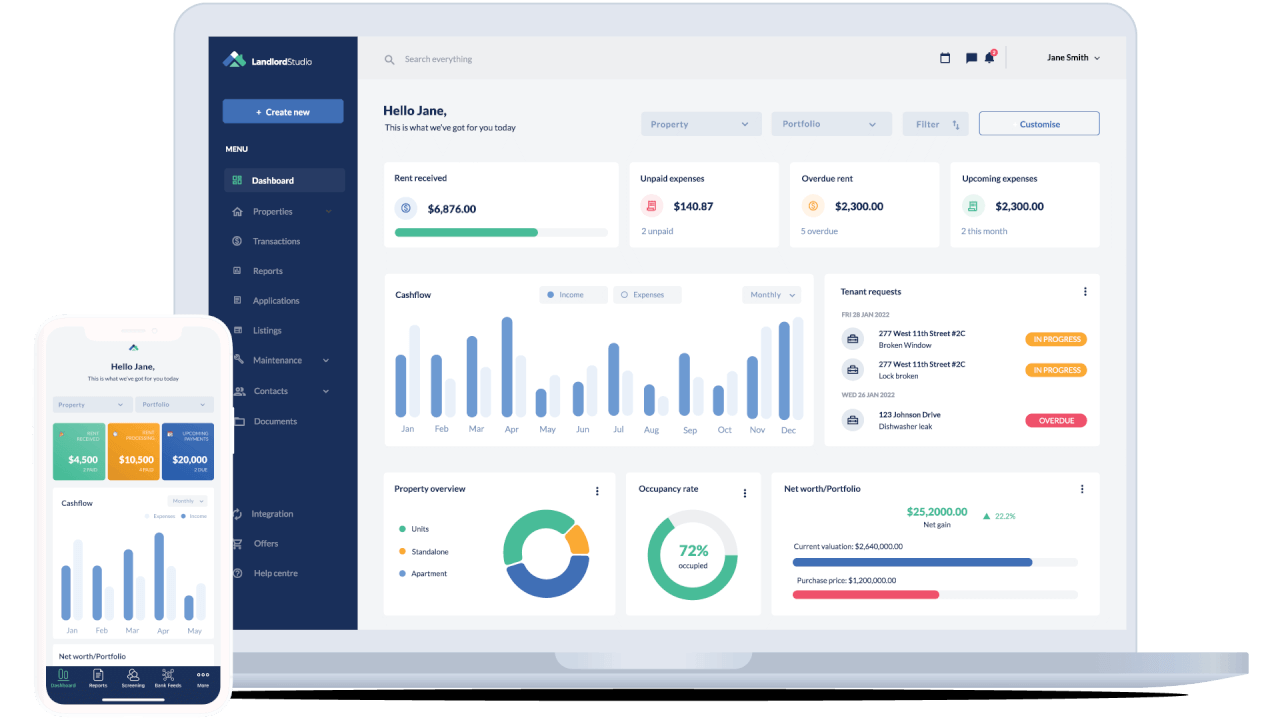The width and height of the screenshot is (1280, 720).
Task: Open the calendar icon in the top bar
Action: tap(944, 57)
